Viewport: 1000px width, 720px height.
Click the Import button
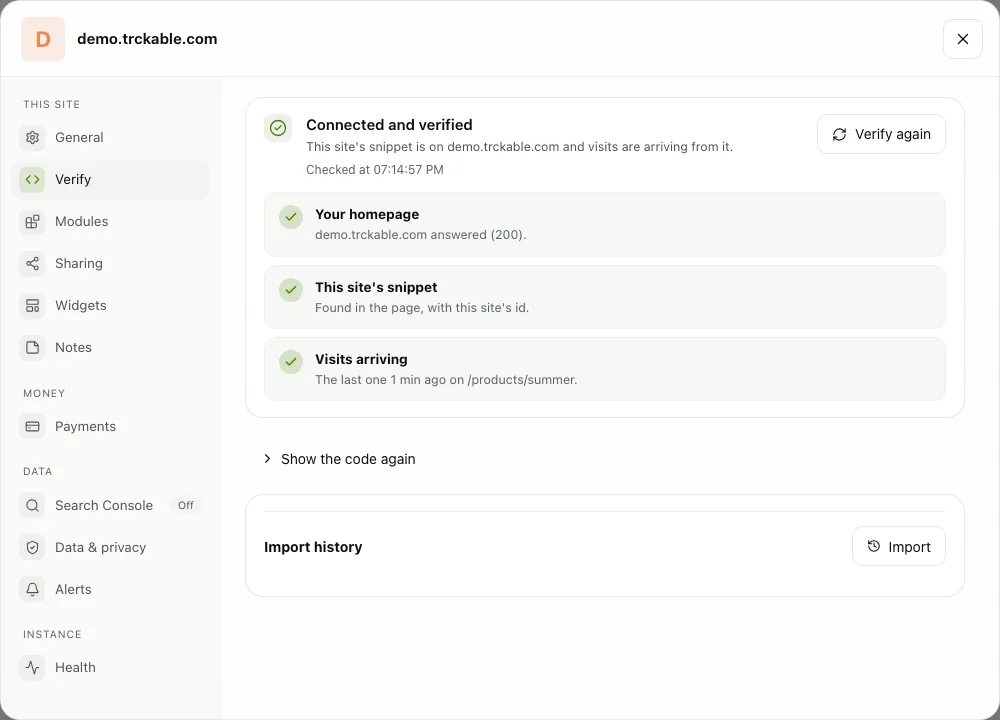click(x=899, y=546)
